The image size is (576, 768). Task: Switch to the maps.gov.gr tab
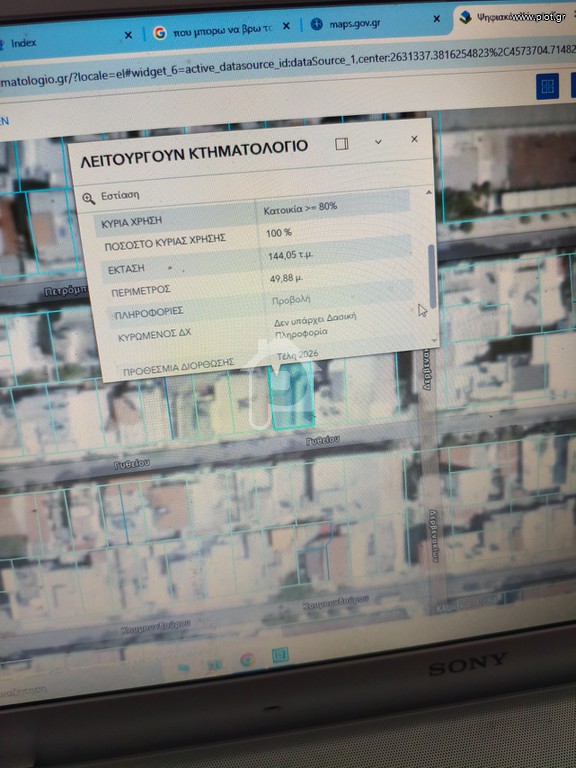(x=376, y=23)
